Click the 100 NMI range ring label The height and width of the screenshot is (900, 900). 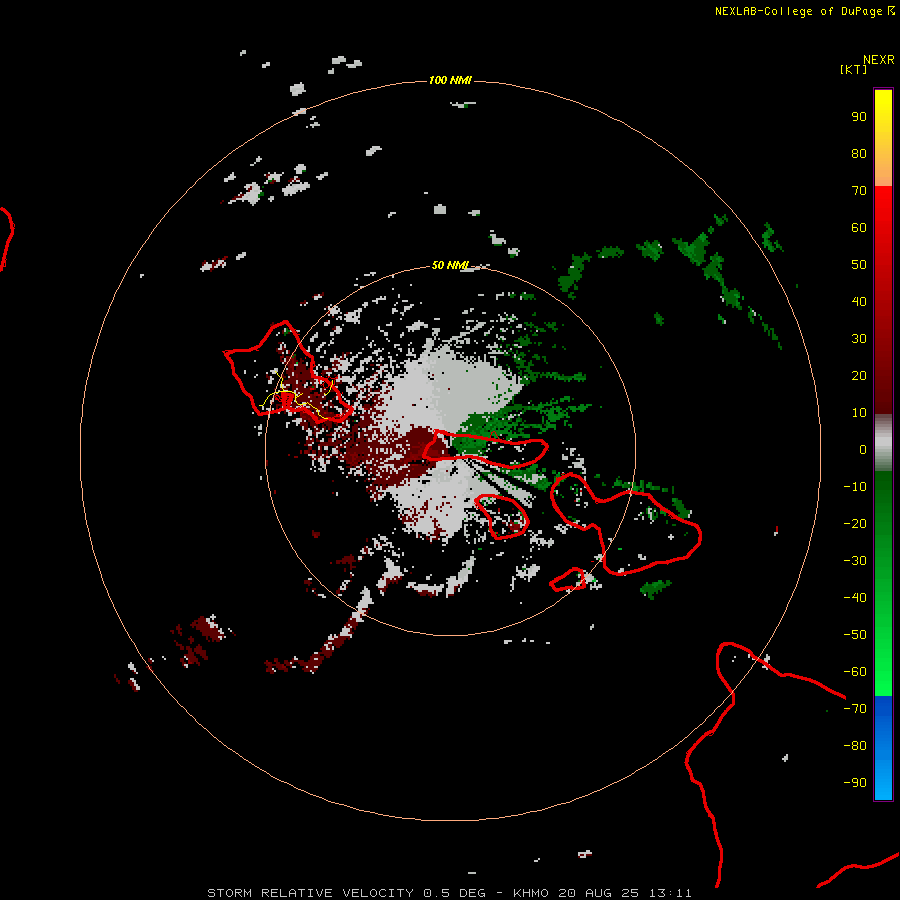(450, 80)
